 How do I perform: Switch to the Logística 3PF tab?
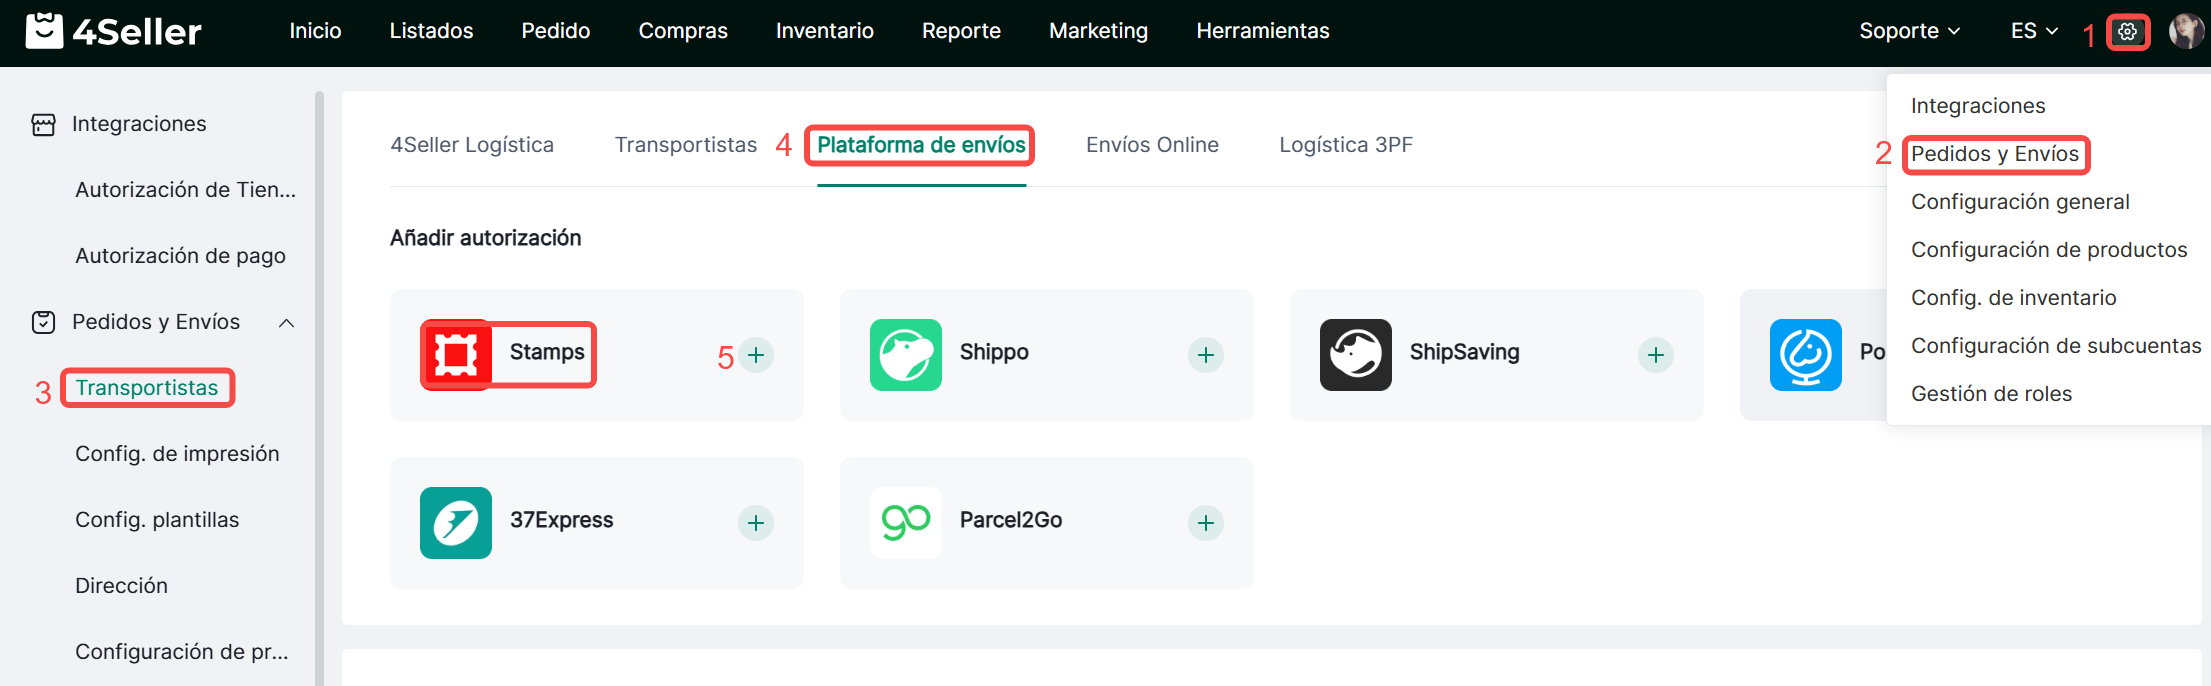[x=1345, y=145]
